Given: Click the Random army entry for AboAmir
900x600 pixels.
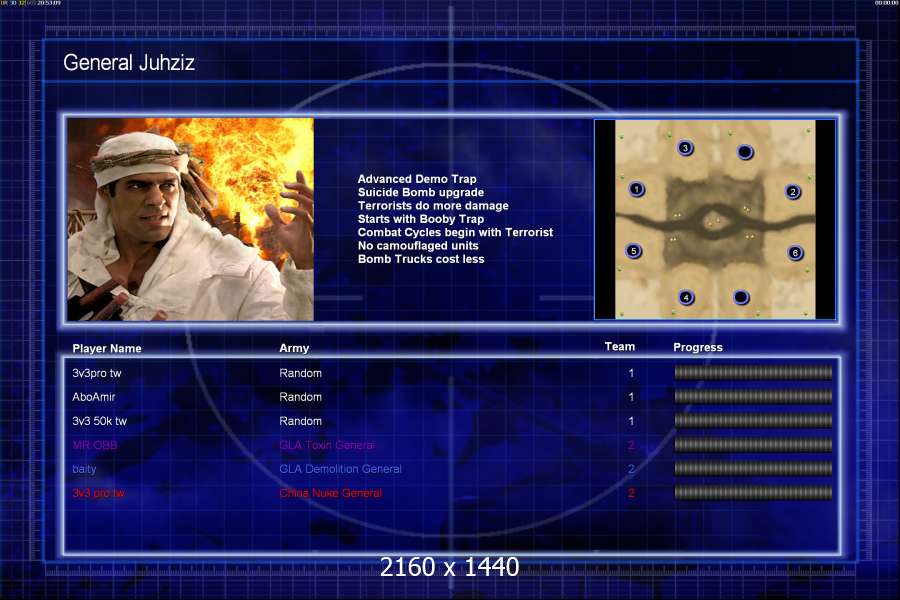Looking at the screenshot, I should [x=301, y=397].
